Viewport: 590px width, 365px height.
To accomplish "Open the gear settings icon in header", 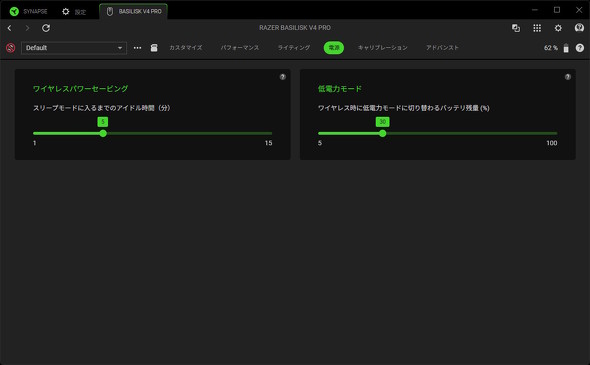I will click(x=558, y=28).
